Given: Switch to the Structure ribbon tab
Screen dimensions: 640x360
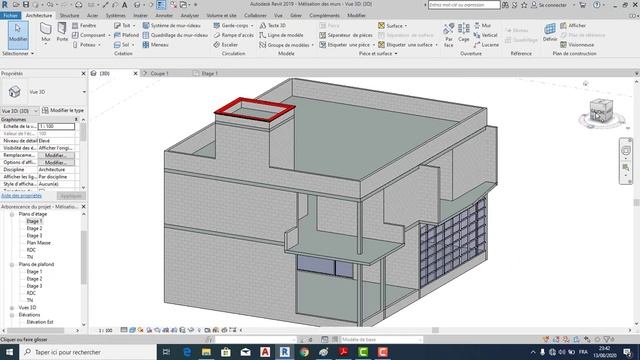Looking at the screenshot, I should 69,16.
